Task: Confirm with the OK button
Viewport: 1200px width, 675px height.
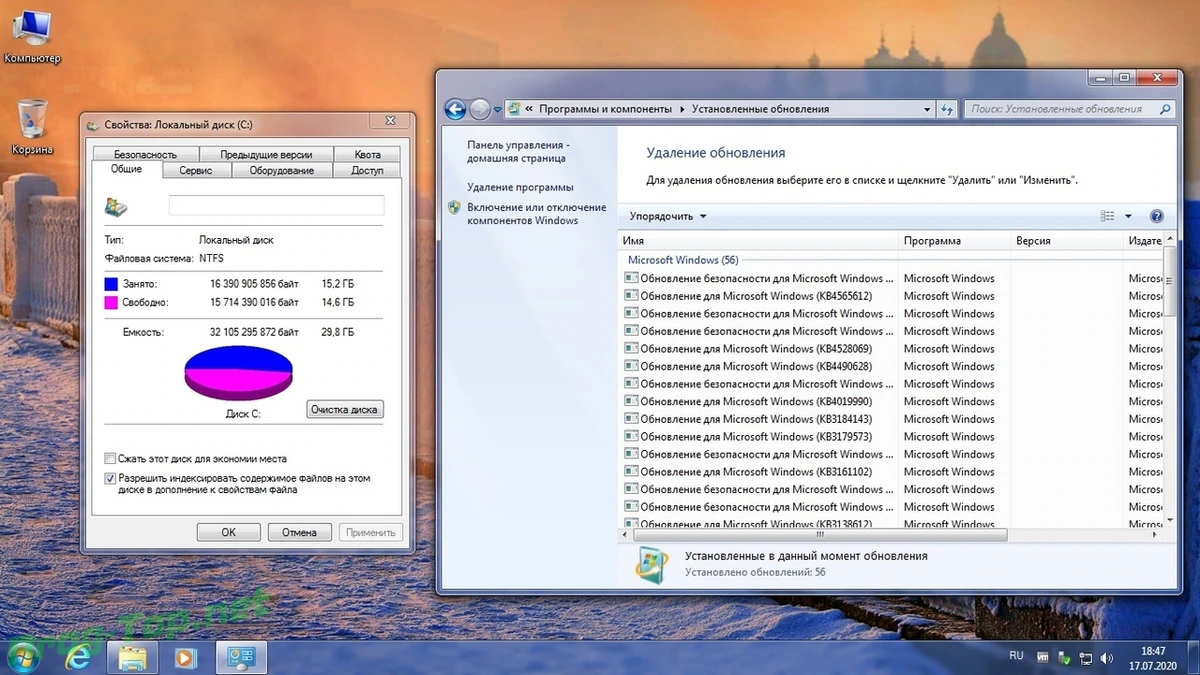Action: (228, 532)
